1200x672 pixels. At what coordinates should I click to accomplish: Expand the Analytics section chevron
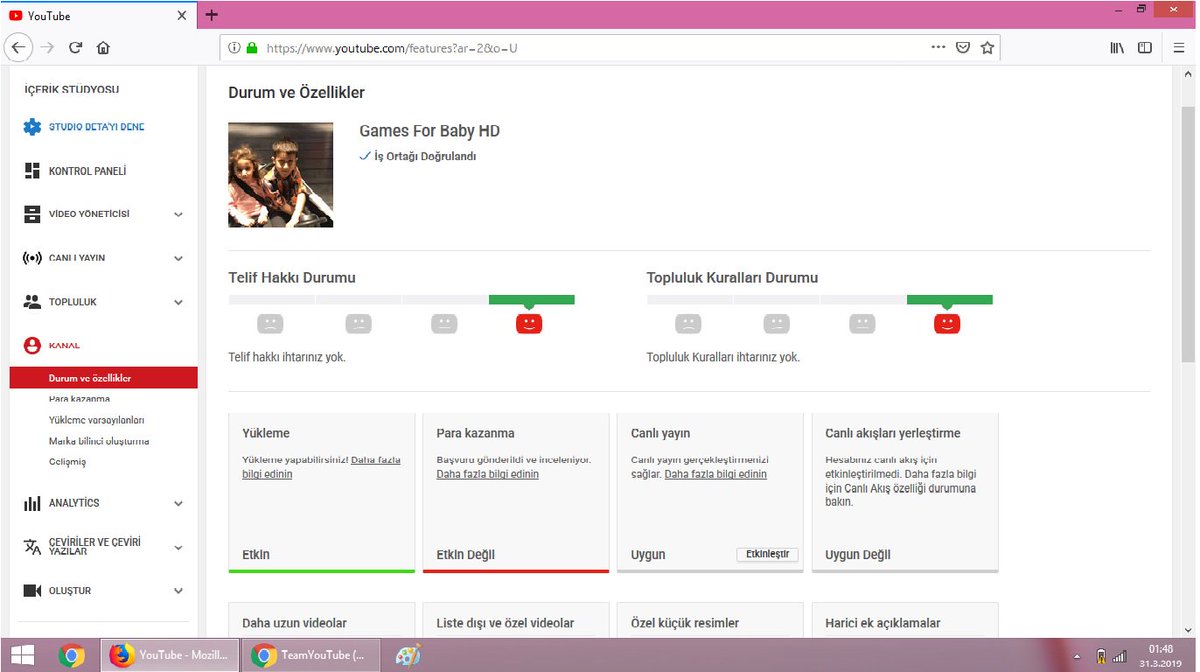point(178,503)
